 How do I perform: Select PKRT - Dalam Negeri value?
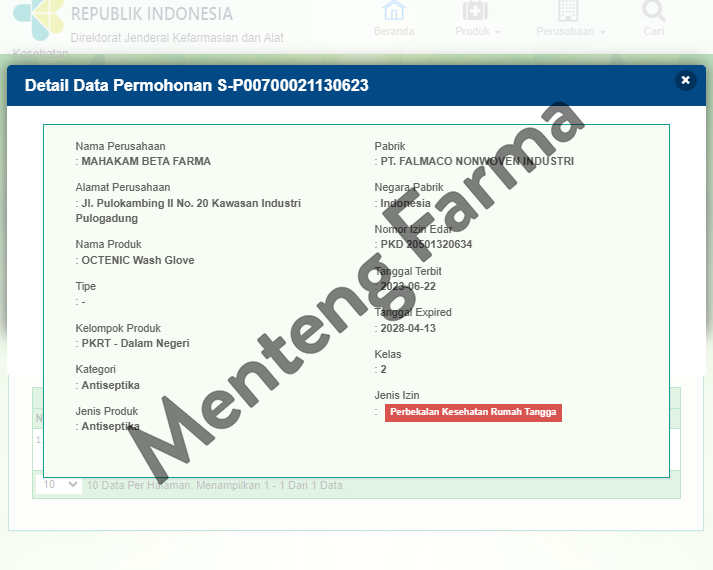(136, 343)
